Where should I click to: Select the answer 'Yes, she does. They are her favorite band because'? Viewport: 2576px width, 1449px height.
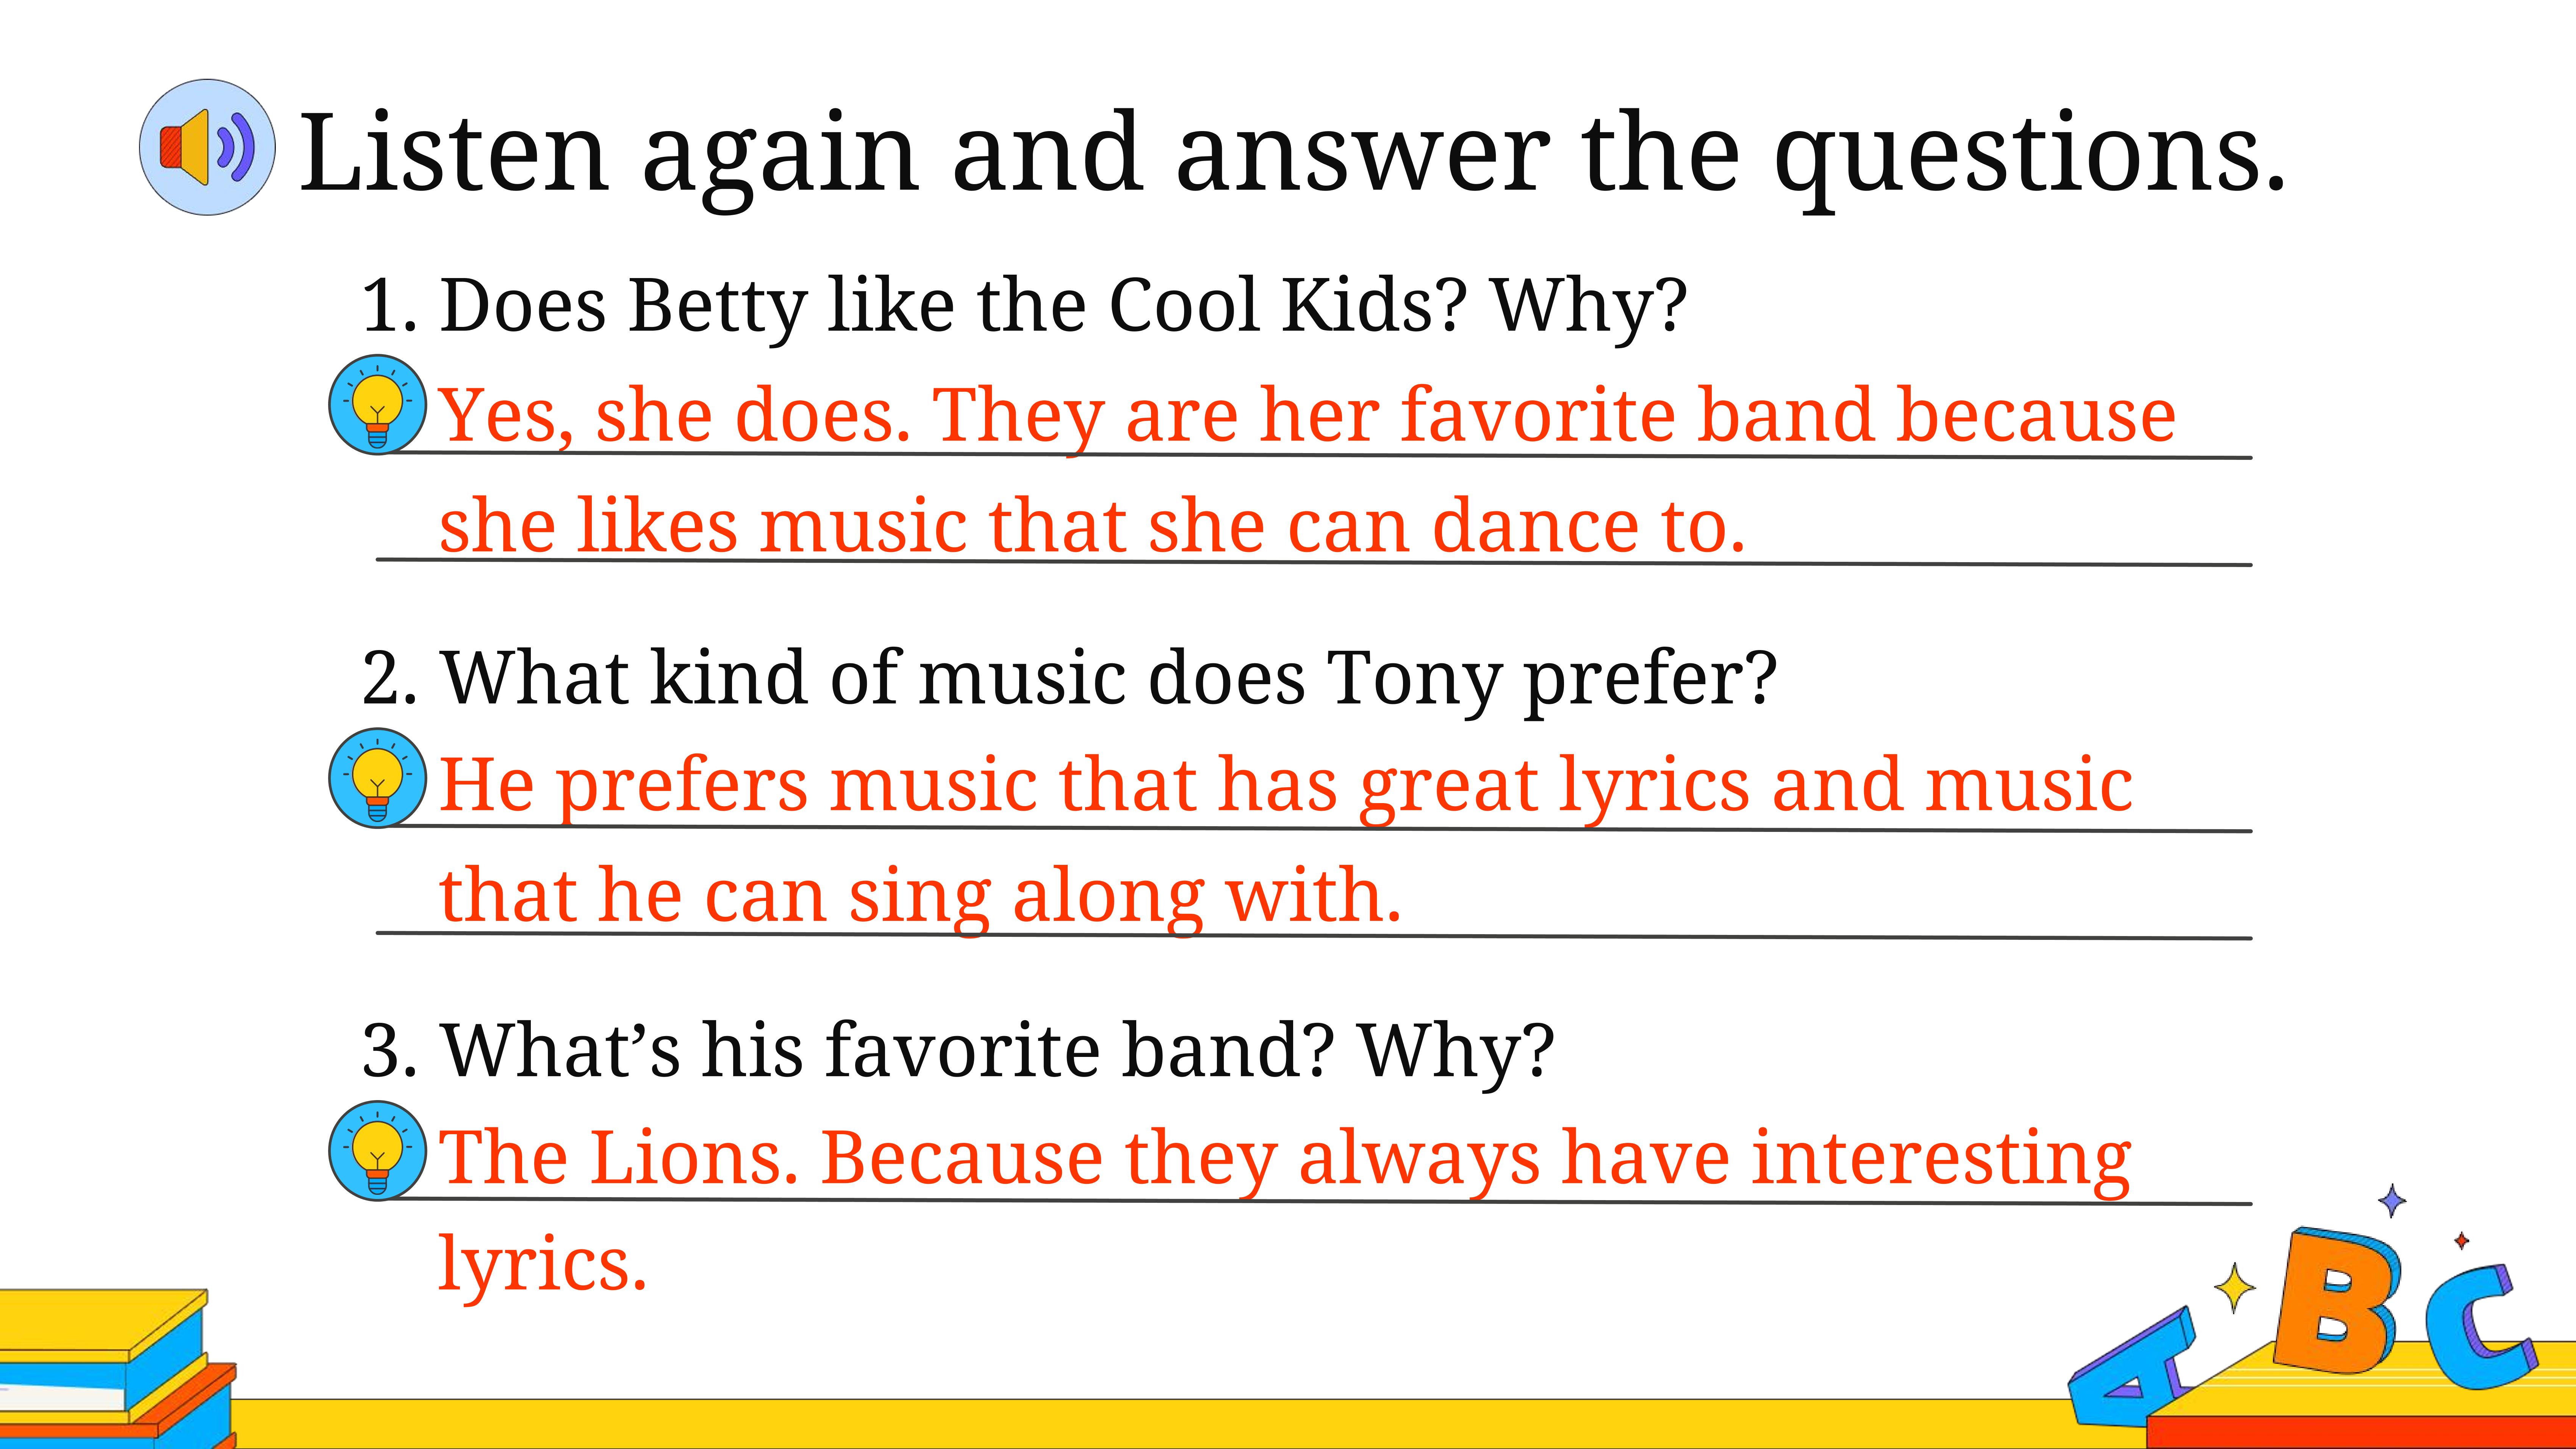(1308, 414)
